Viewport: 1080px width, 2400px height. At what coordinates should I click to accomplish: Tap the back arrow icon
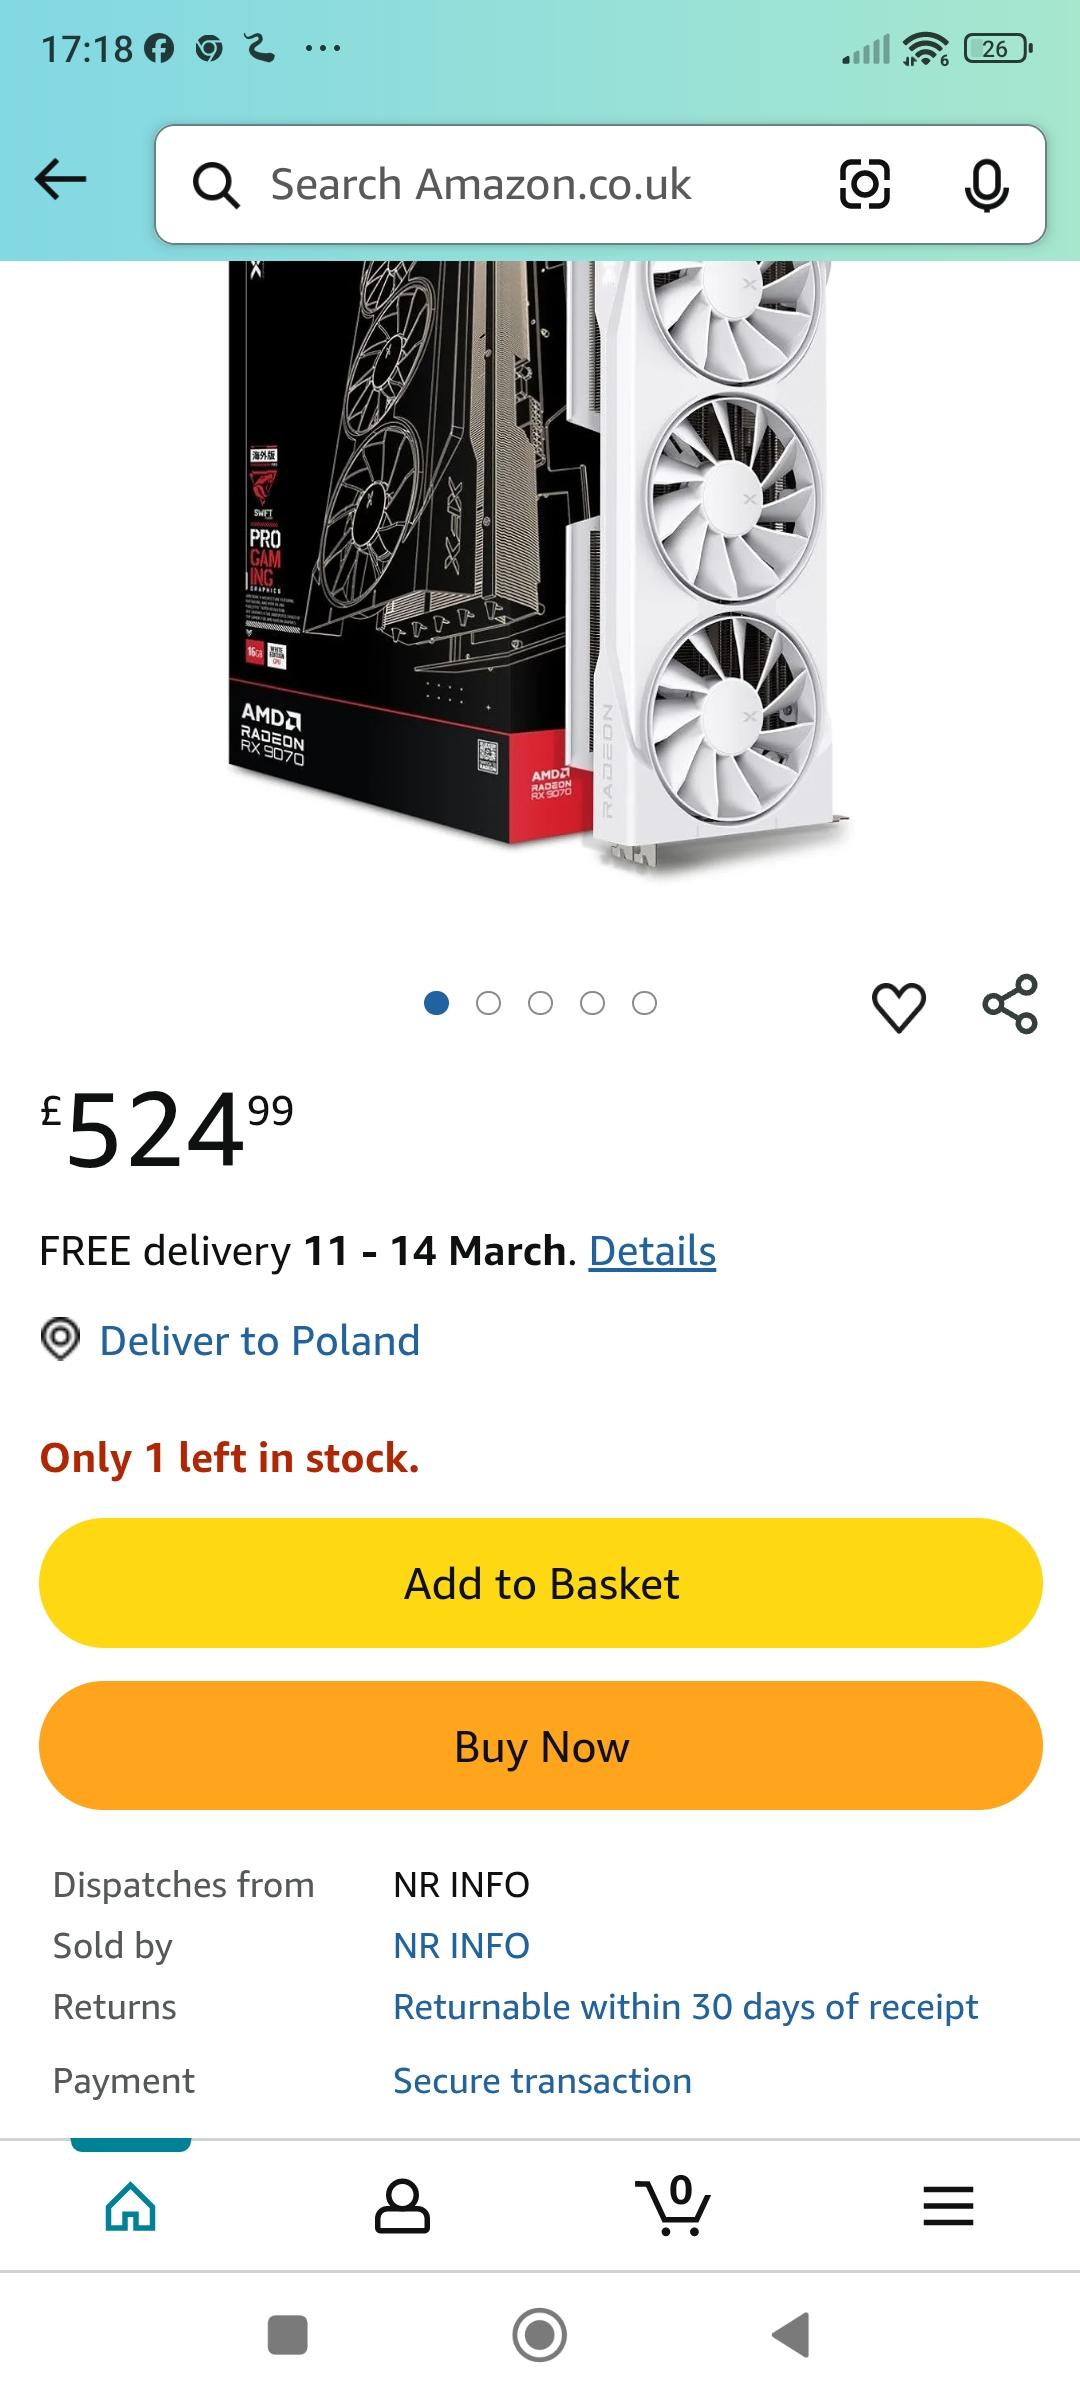(x=60, y=180)
